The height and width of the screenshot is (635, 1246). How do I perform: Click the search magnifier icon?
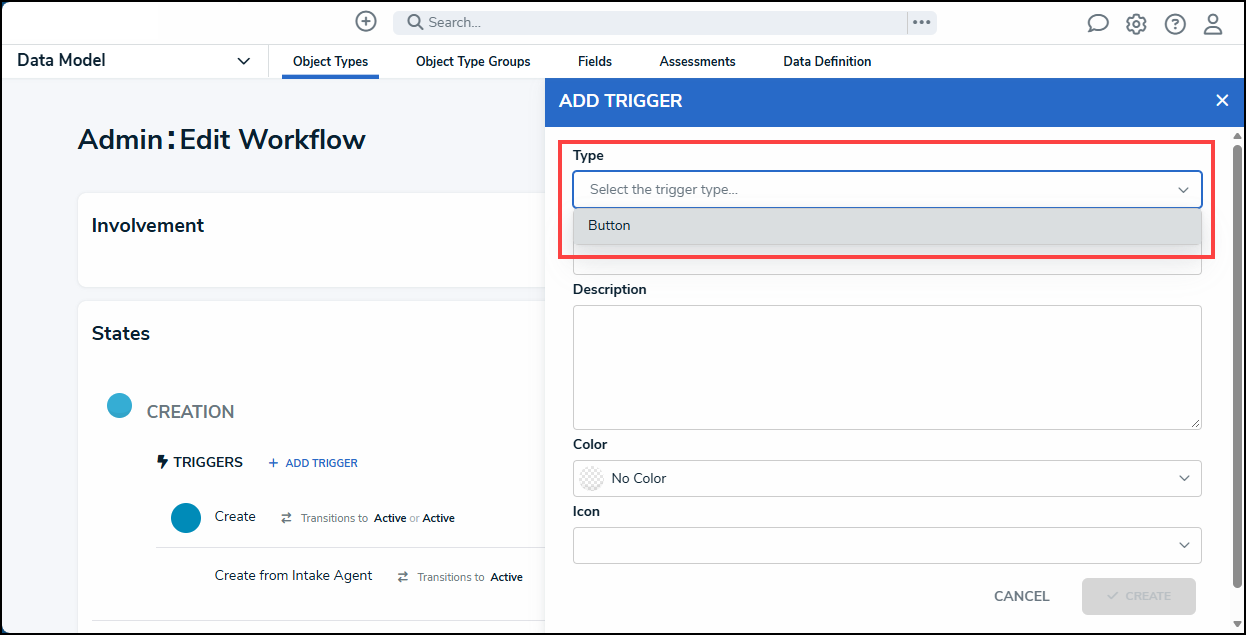click(415, 22)
